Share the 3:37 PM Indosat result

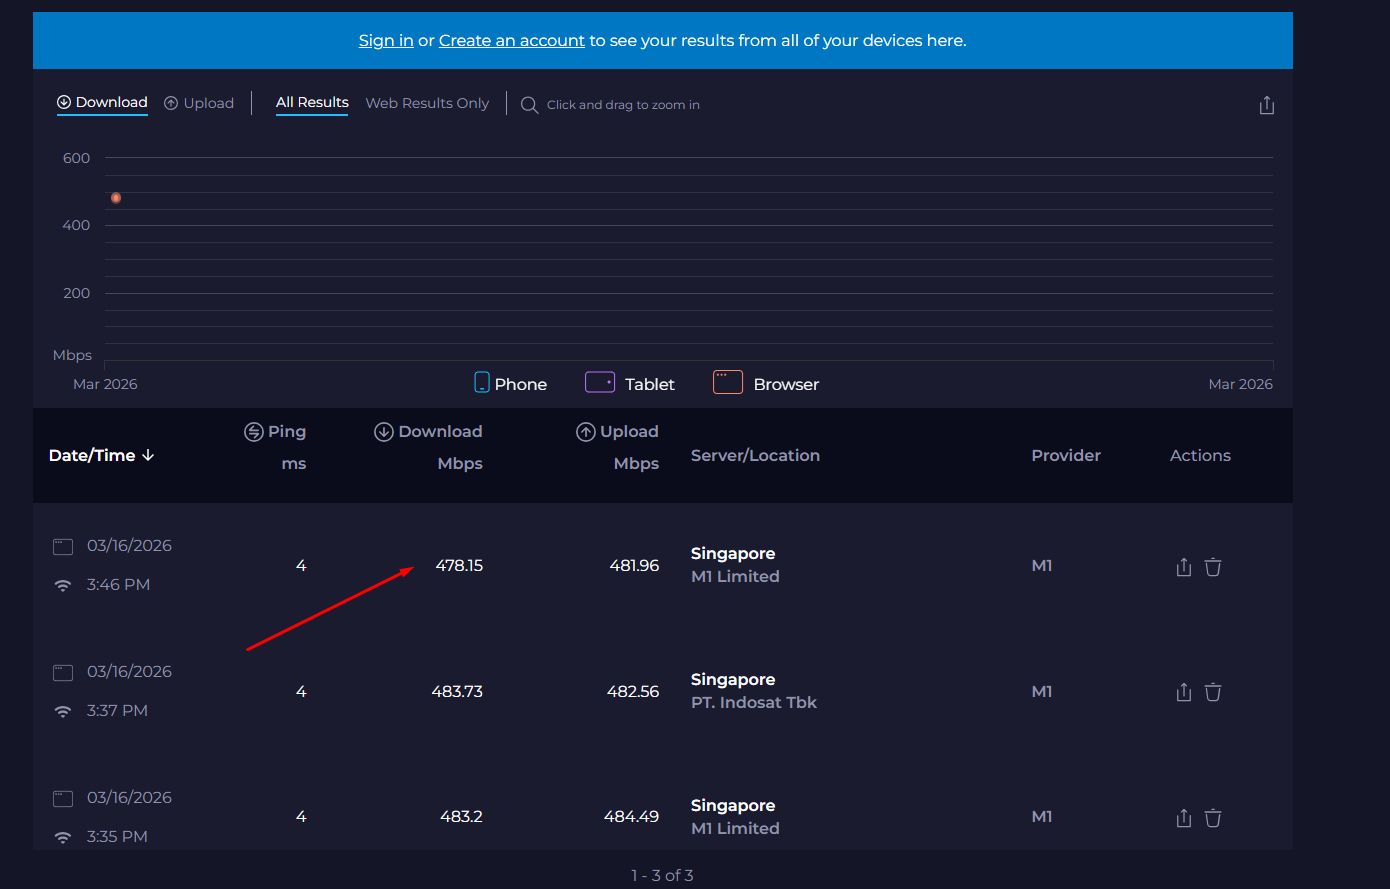tap(1184, 692)
